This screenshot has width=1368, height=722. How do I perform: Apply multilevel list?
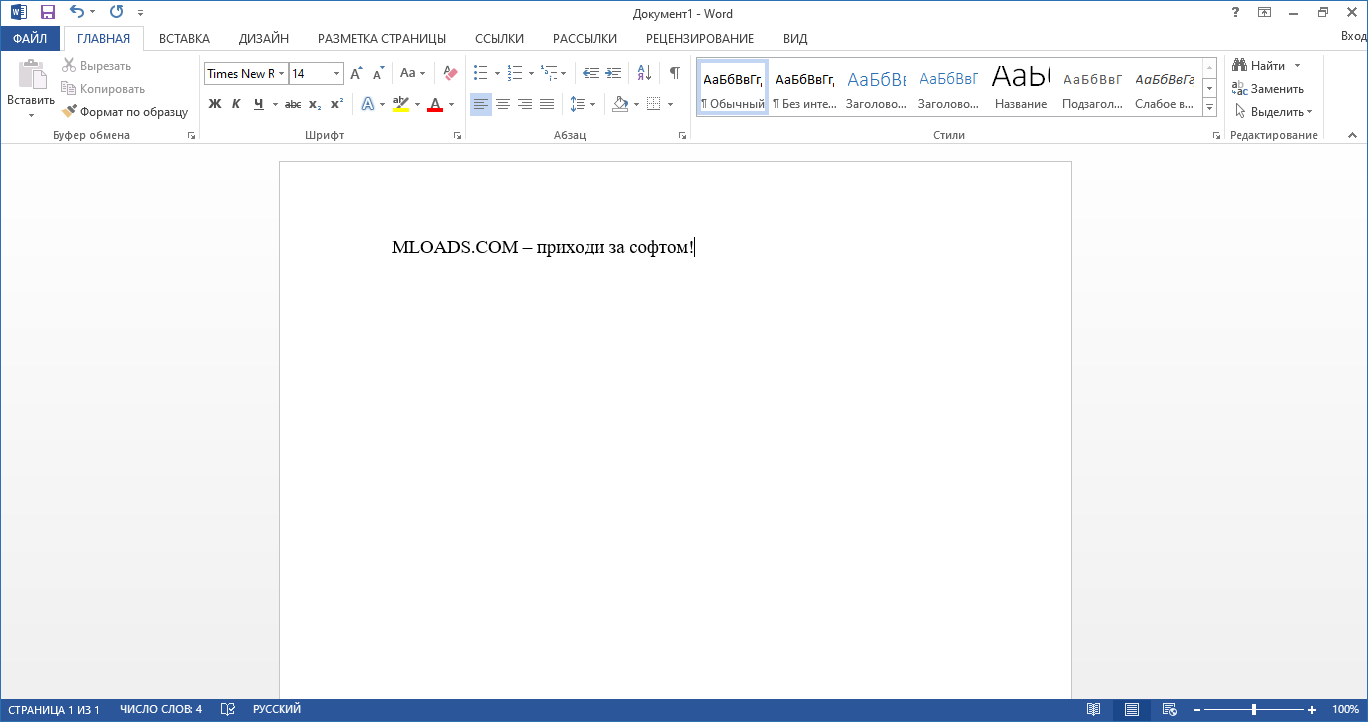[548, 73]
